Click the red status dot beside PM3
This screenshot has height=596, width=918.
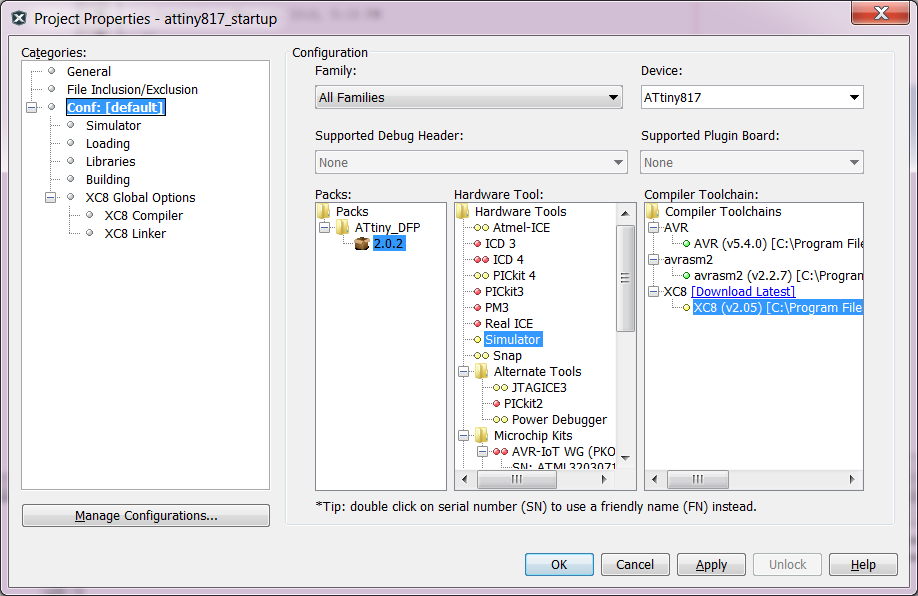[477, 307]
